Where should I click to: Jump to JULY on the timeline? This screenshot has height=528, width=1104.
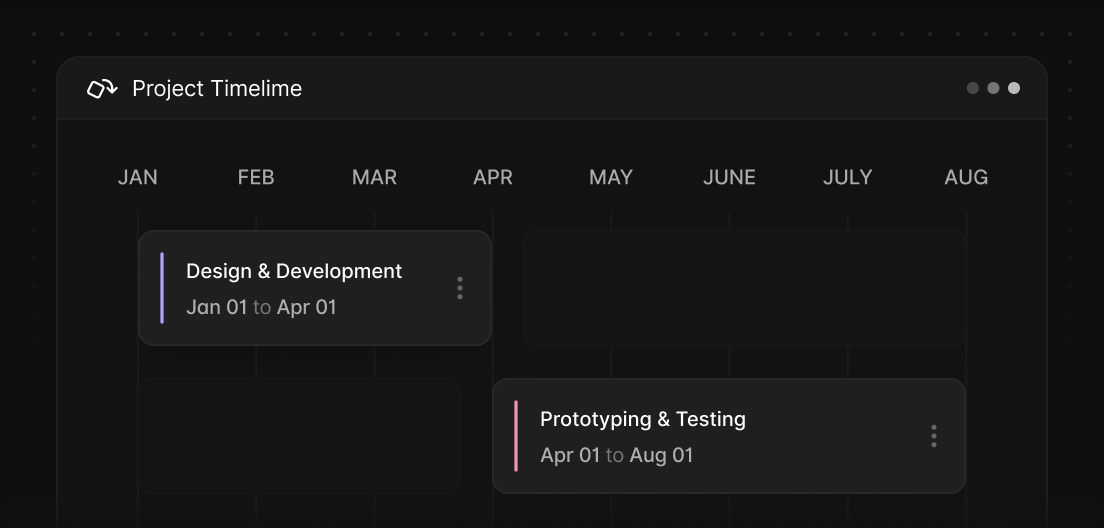pyautogui.click(x=848, y=177)
